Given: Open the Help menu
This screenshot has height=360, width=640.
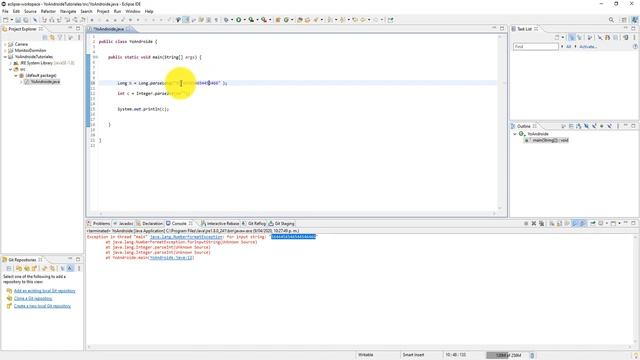Looking at the screenshot, I should 149,11.
